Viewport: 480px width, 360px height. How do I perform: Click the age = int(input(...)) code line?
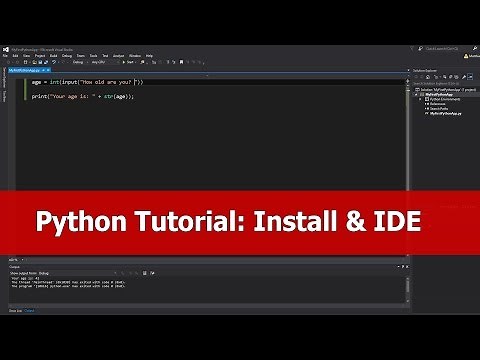point(87,82)
